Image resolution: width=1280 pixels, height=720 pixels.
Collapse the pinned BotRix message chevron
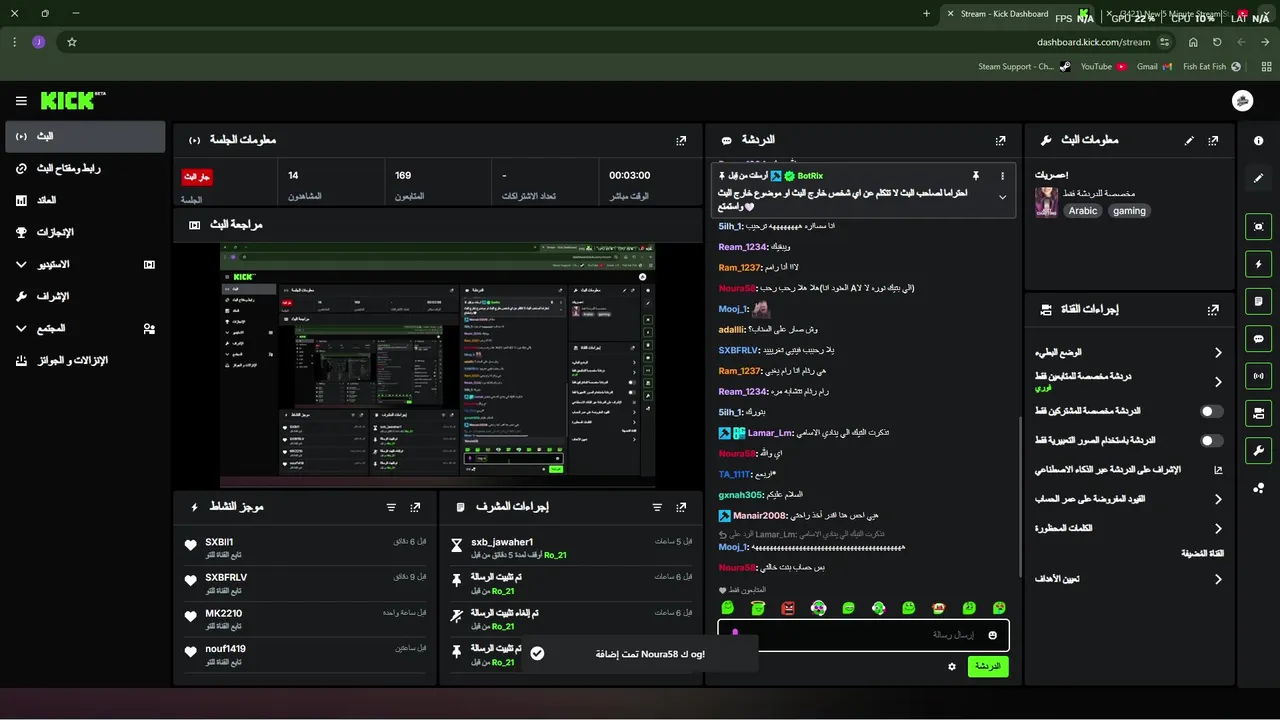(1003, 198)
